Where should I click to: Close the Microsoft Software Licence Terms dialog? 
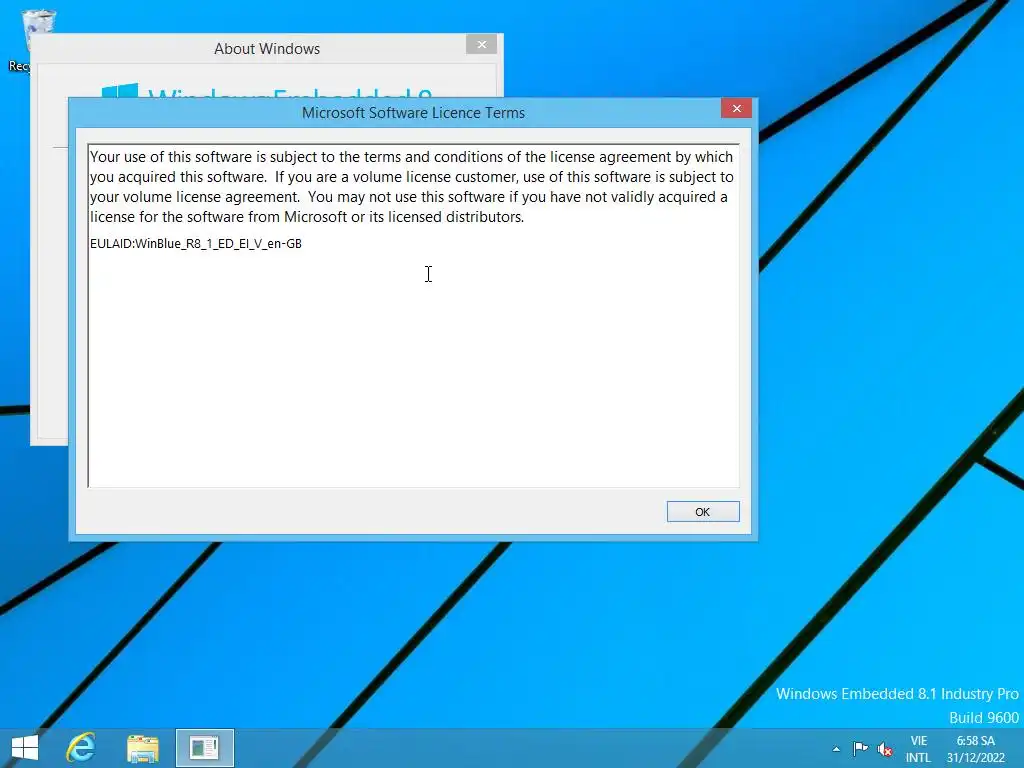click(736, 108)
